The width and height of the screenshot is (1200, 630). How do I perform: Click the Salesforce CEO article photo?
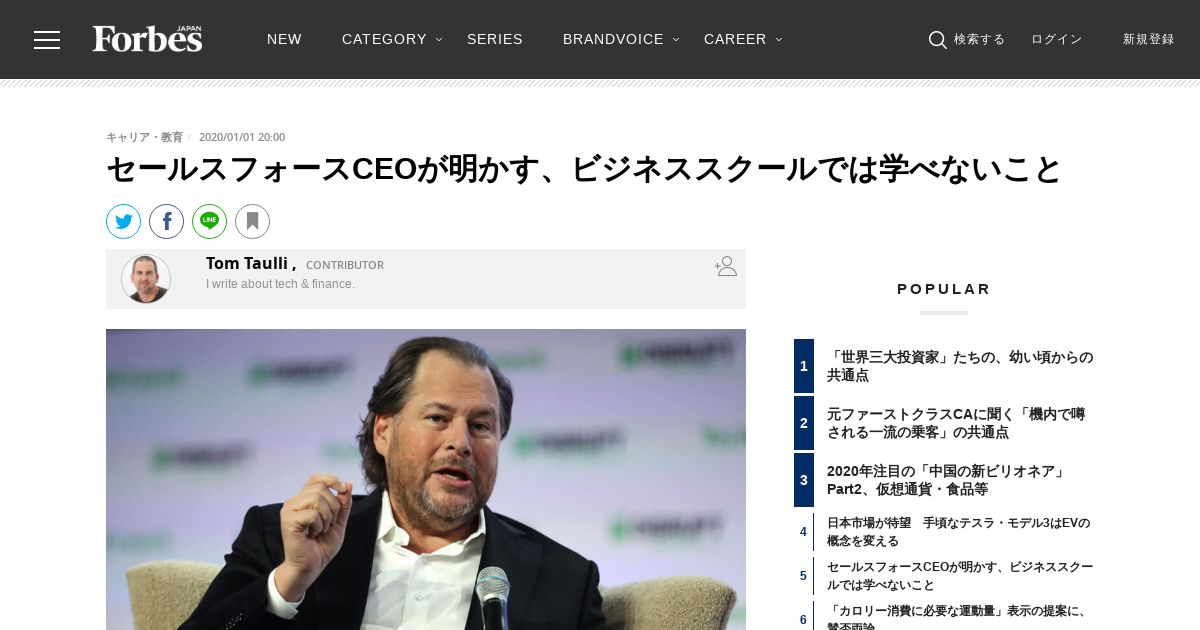(x=426, y=479)
